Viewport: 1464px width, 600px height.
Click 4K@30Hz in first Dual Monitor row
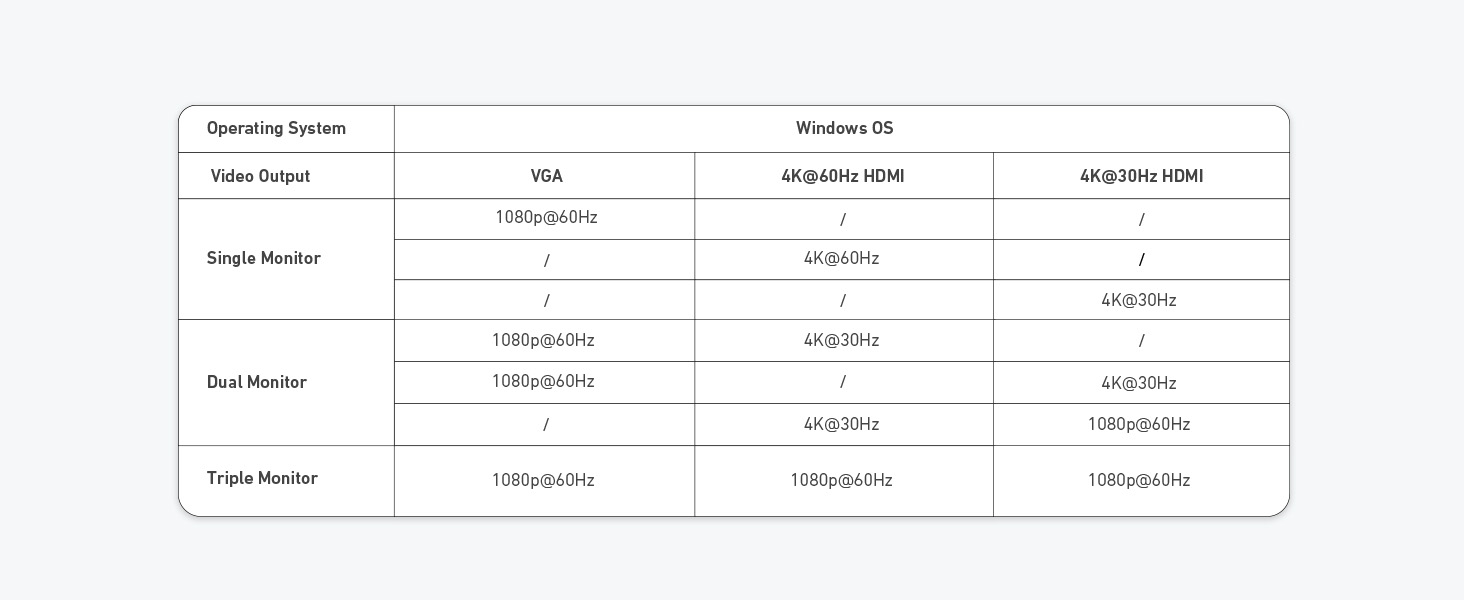click(x=841, y=340)
